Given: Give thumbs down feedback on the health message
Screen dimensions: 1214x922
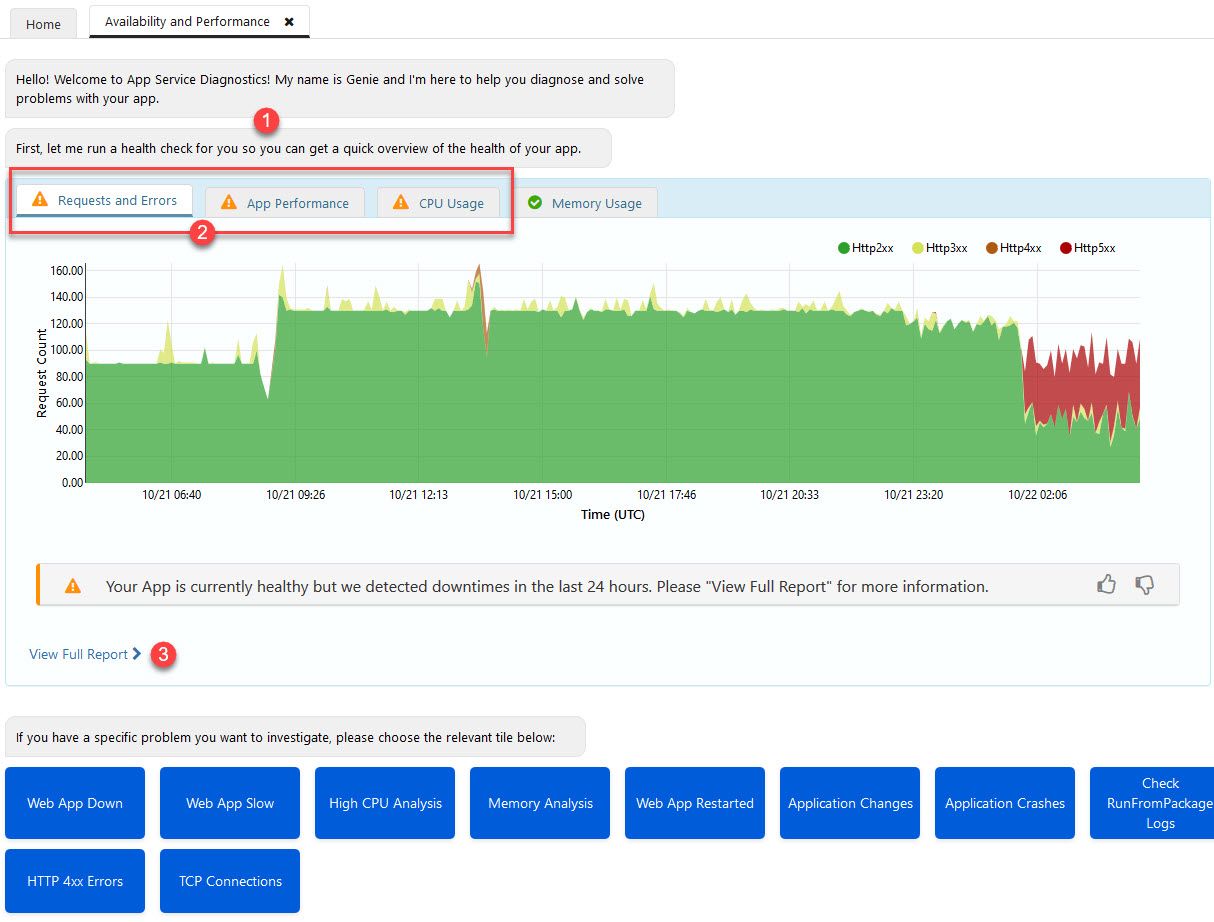Looking at the screenshot, I should coord(1143,585).
